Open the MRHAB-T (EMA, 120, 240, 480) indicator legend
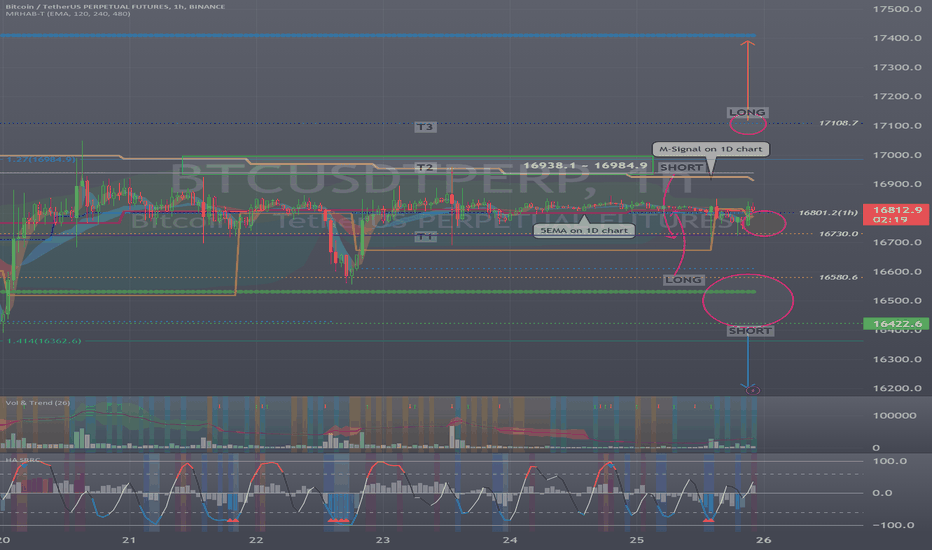Screen dimensions: 932x550 point(68,14)
